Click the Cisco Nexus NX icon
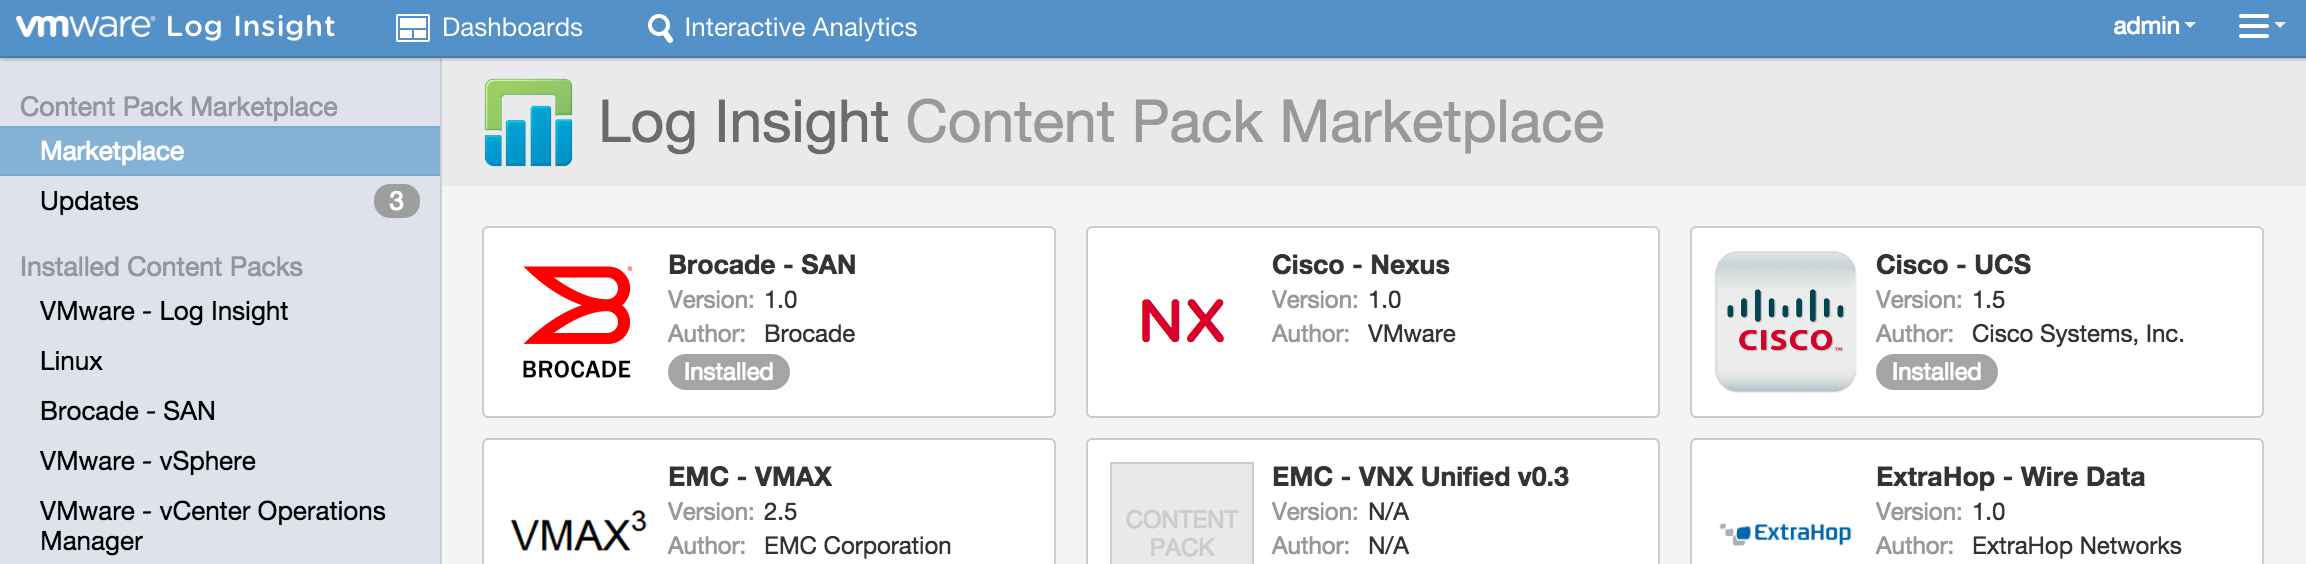Screen dimensions: 2306x564 click(x=1182, y=321)
